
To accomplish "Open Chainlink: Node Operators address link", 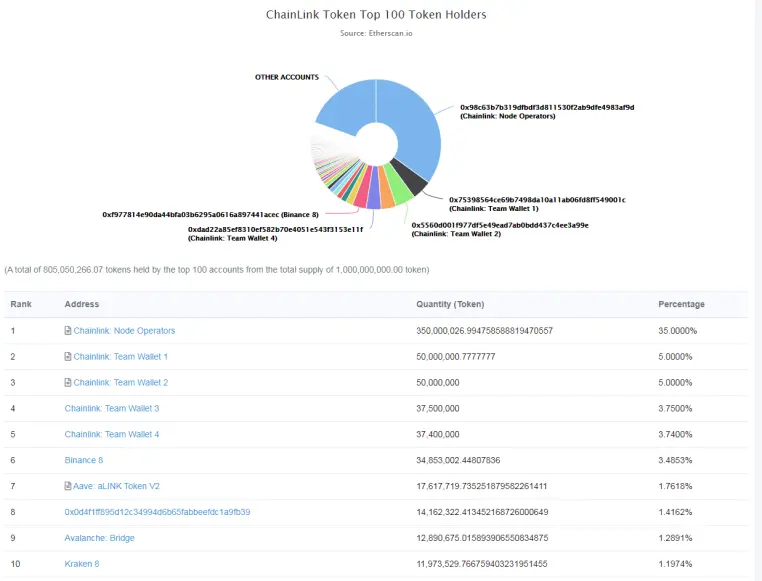I will tap(124, 331).
